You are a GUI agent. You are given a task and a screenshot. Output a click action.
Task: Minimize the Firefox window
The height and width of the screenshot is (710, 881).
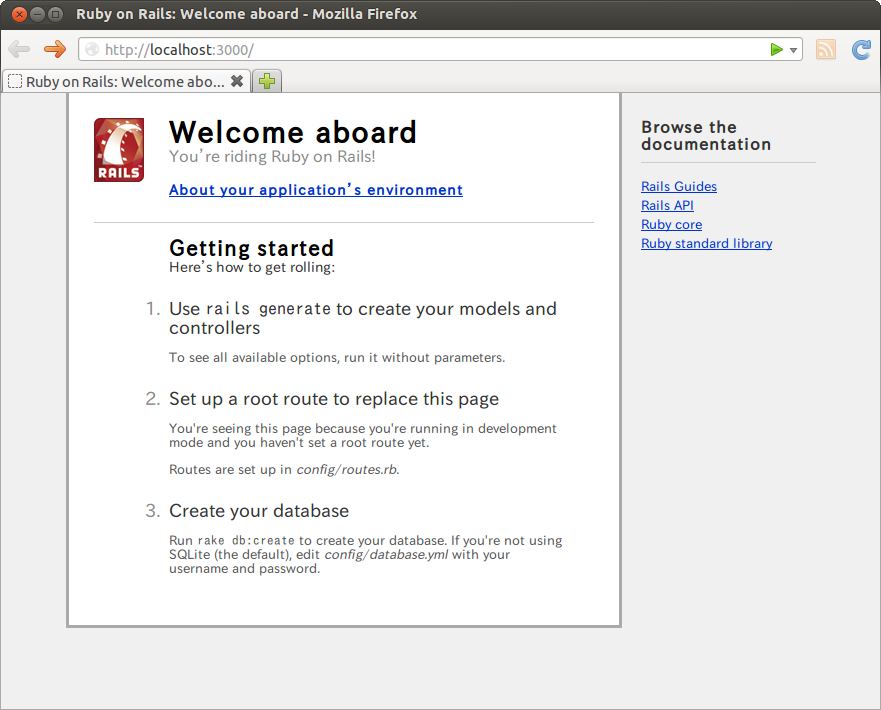tap(37, 14)
